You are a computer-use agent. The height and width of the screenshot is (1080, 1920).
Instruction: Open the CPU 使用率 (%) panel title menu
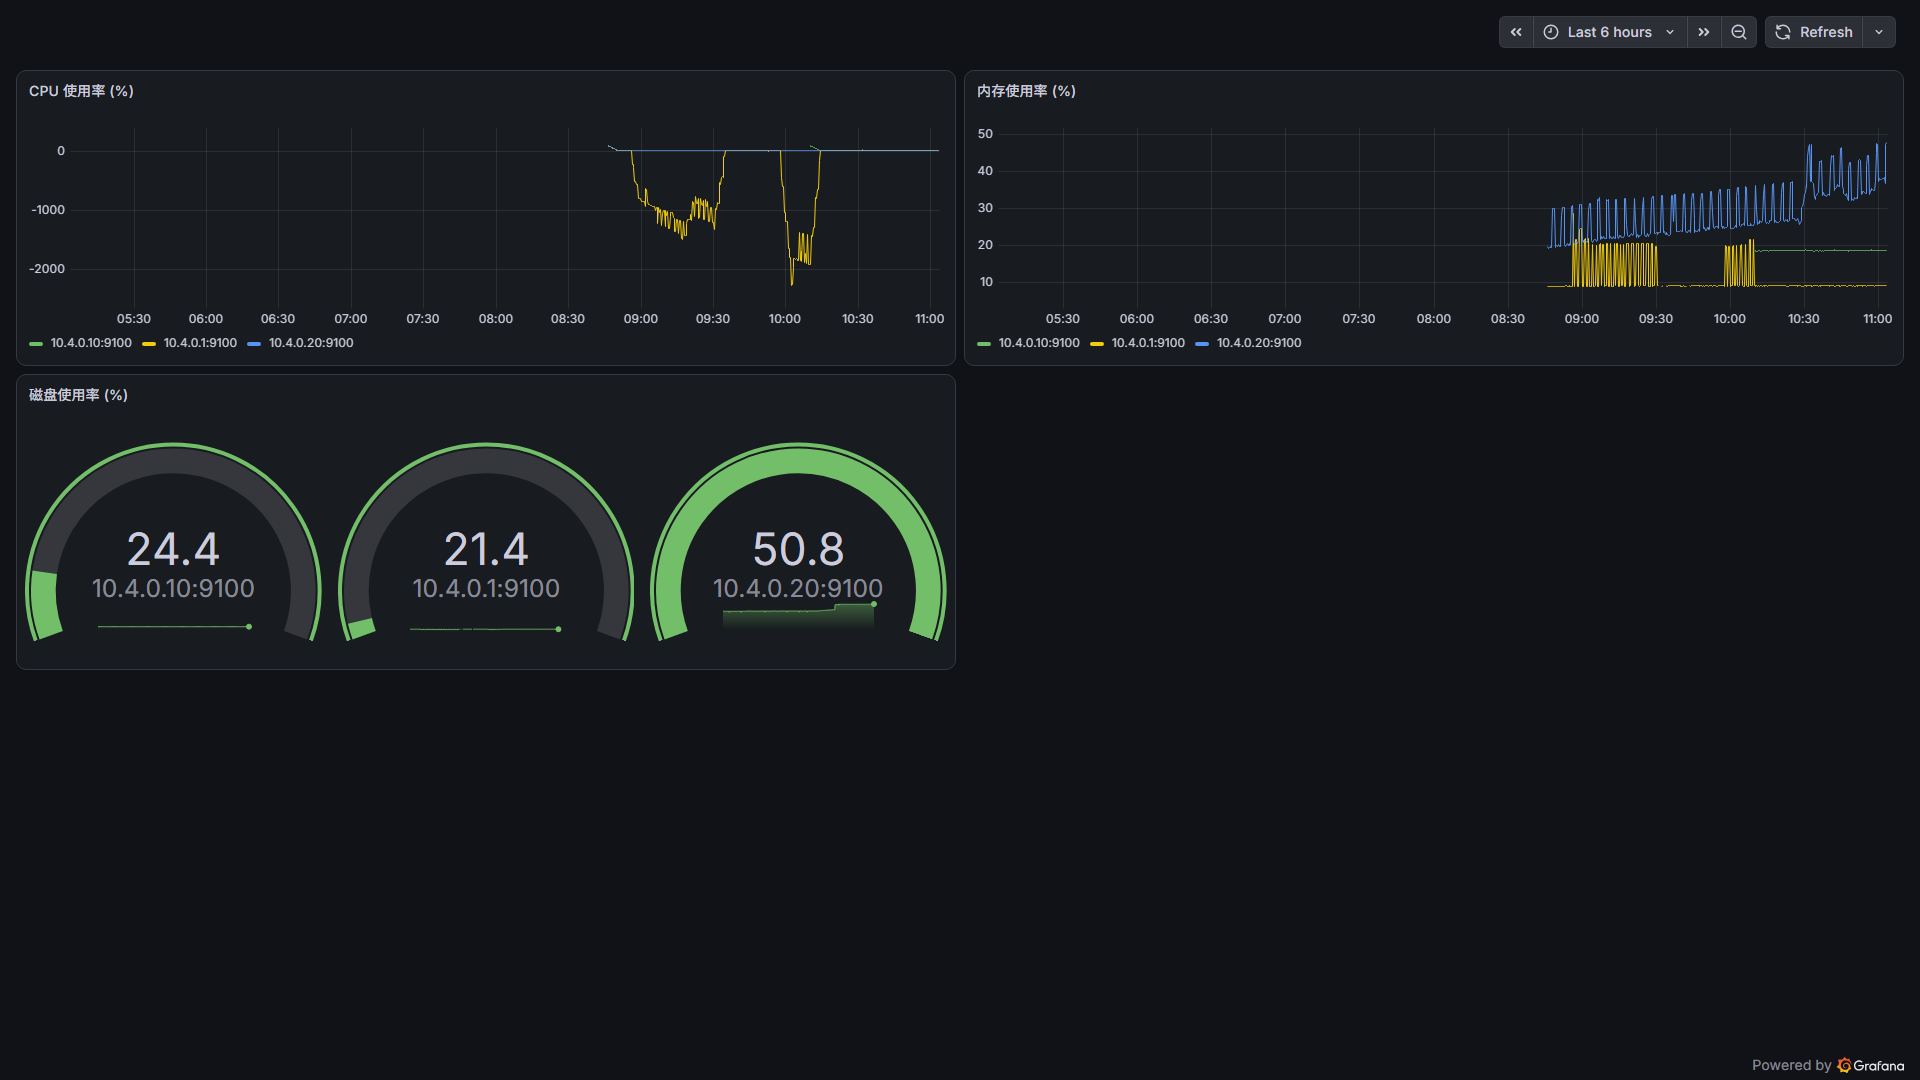[x=81, y=91]
